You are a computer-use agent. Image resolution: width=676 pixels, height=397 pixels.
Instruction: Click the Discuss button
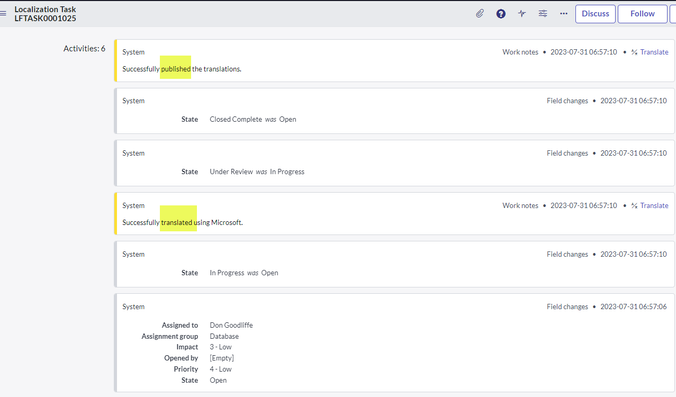tap(595, 14)
